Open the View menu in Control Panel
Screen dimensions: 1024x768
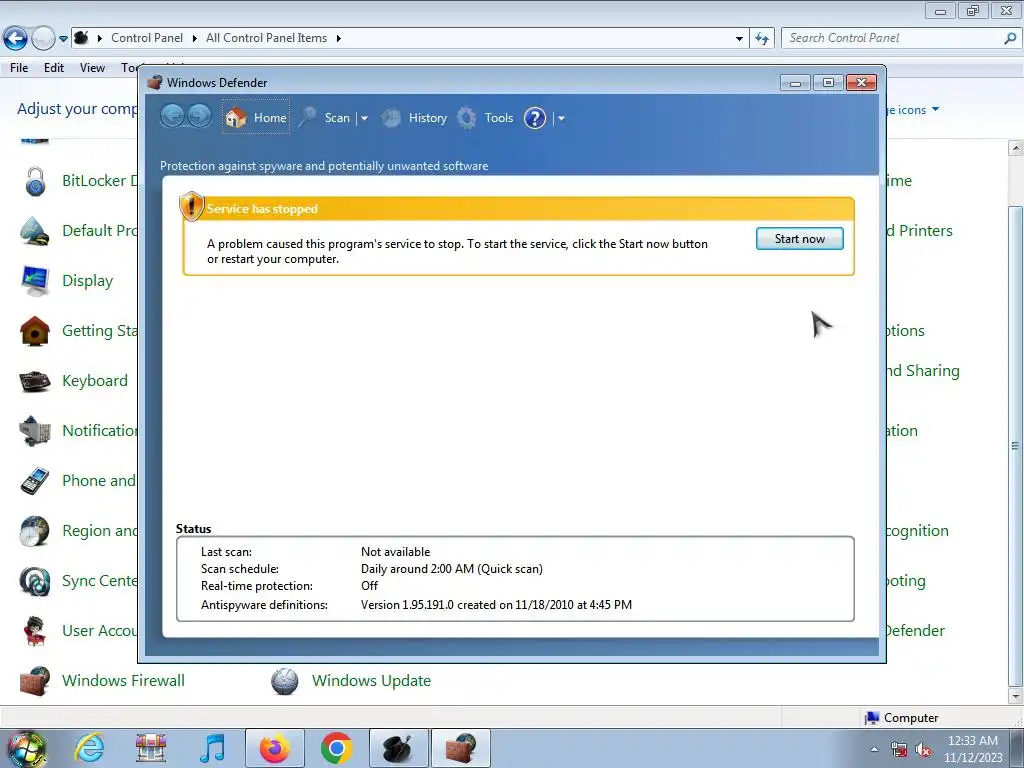(x=92, y=68)
